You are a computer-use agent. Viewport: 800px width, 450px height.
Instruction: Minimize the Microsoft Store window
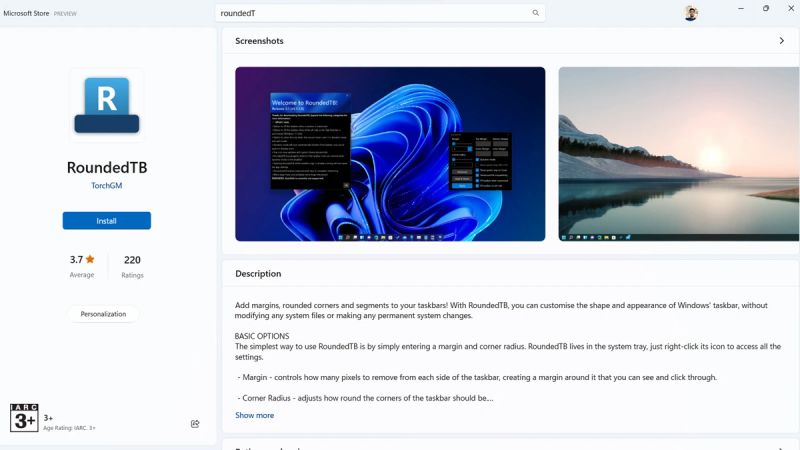tap(741, 8)
